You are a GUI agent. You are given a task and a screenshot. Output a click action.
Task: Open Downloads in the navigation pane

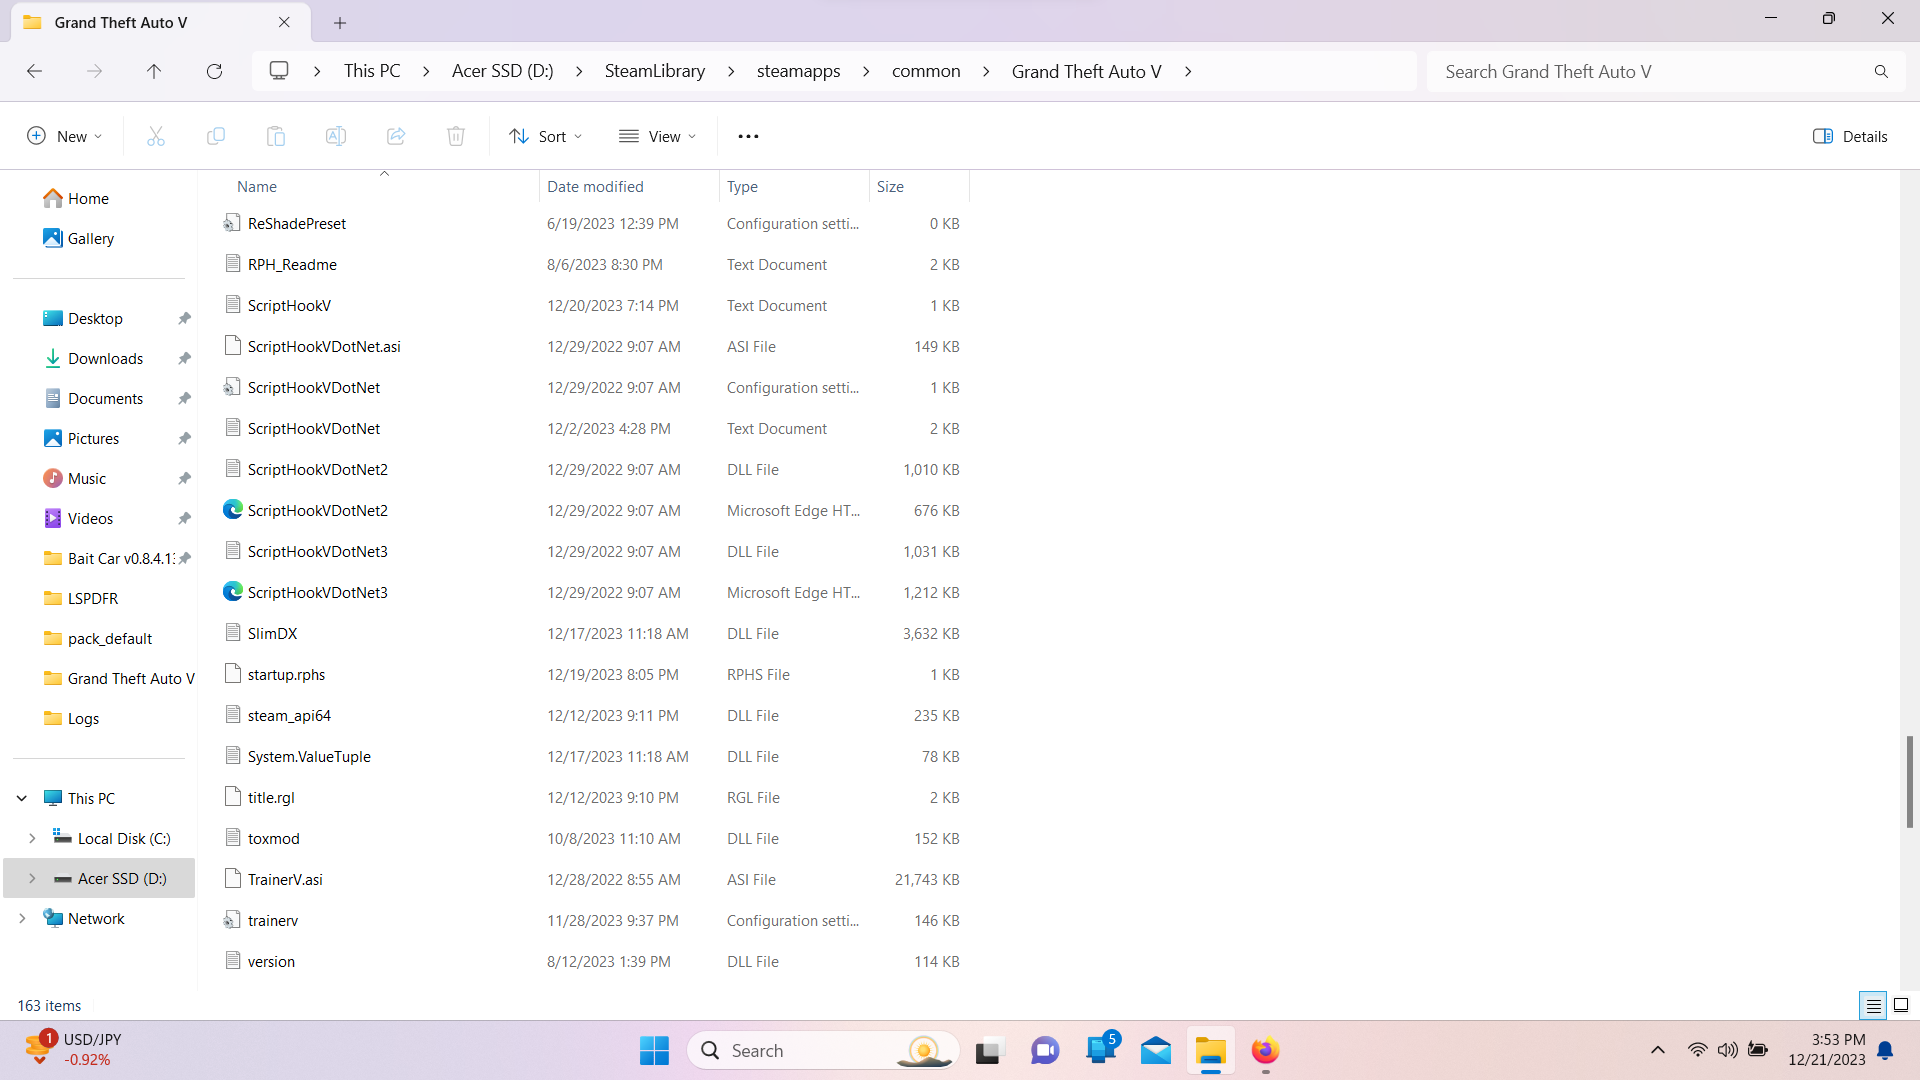coord(105,358)
